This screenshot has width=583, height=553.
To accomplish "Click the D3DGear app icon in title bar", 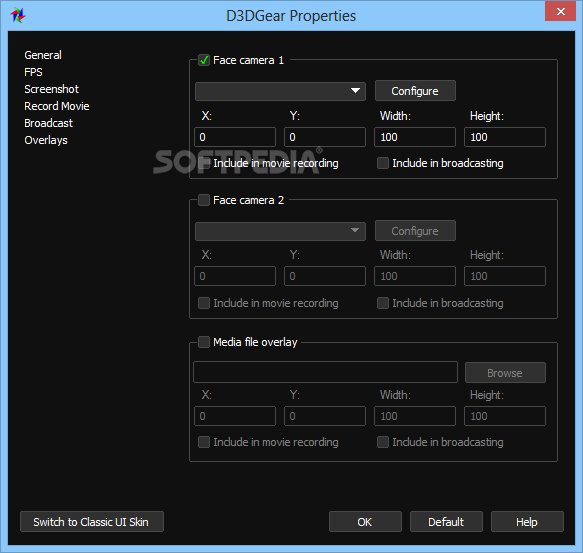I will coord(18,15).
